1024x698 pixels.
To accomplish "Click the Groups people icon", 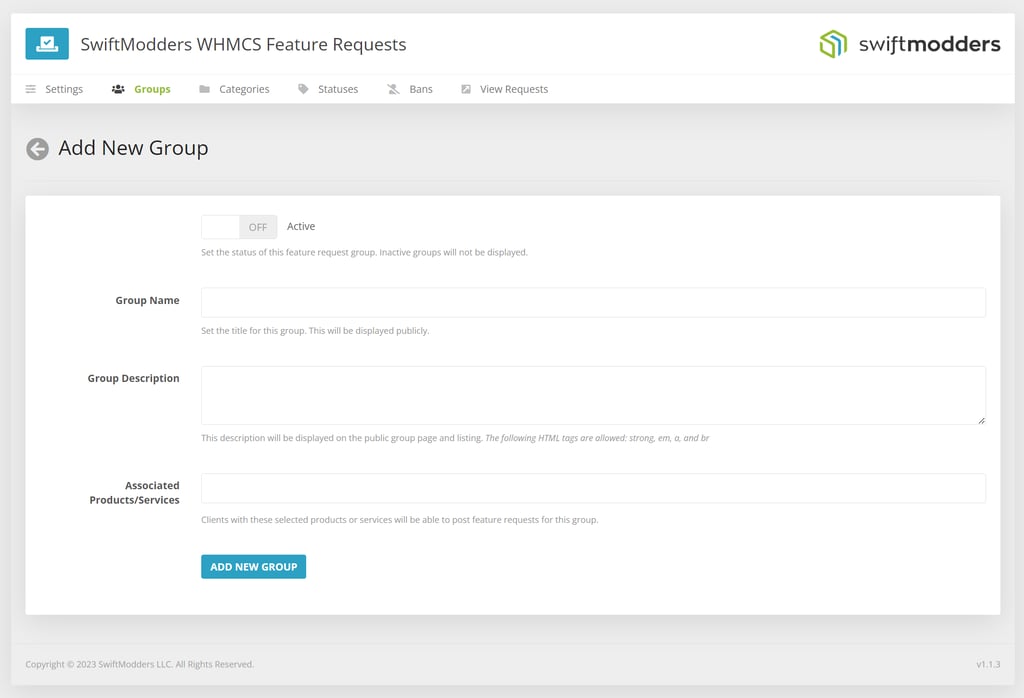I will pos(118,89).
